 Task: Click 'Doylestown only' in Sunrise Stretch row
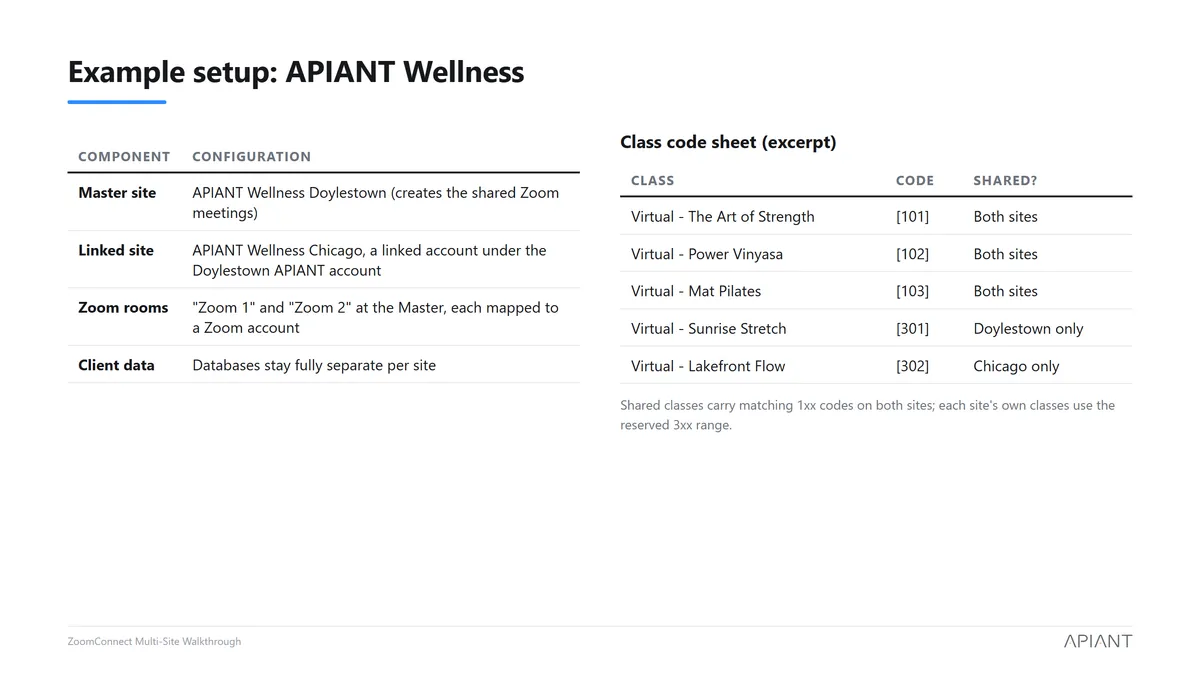[x=1028, y=329]
